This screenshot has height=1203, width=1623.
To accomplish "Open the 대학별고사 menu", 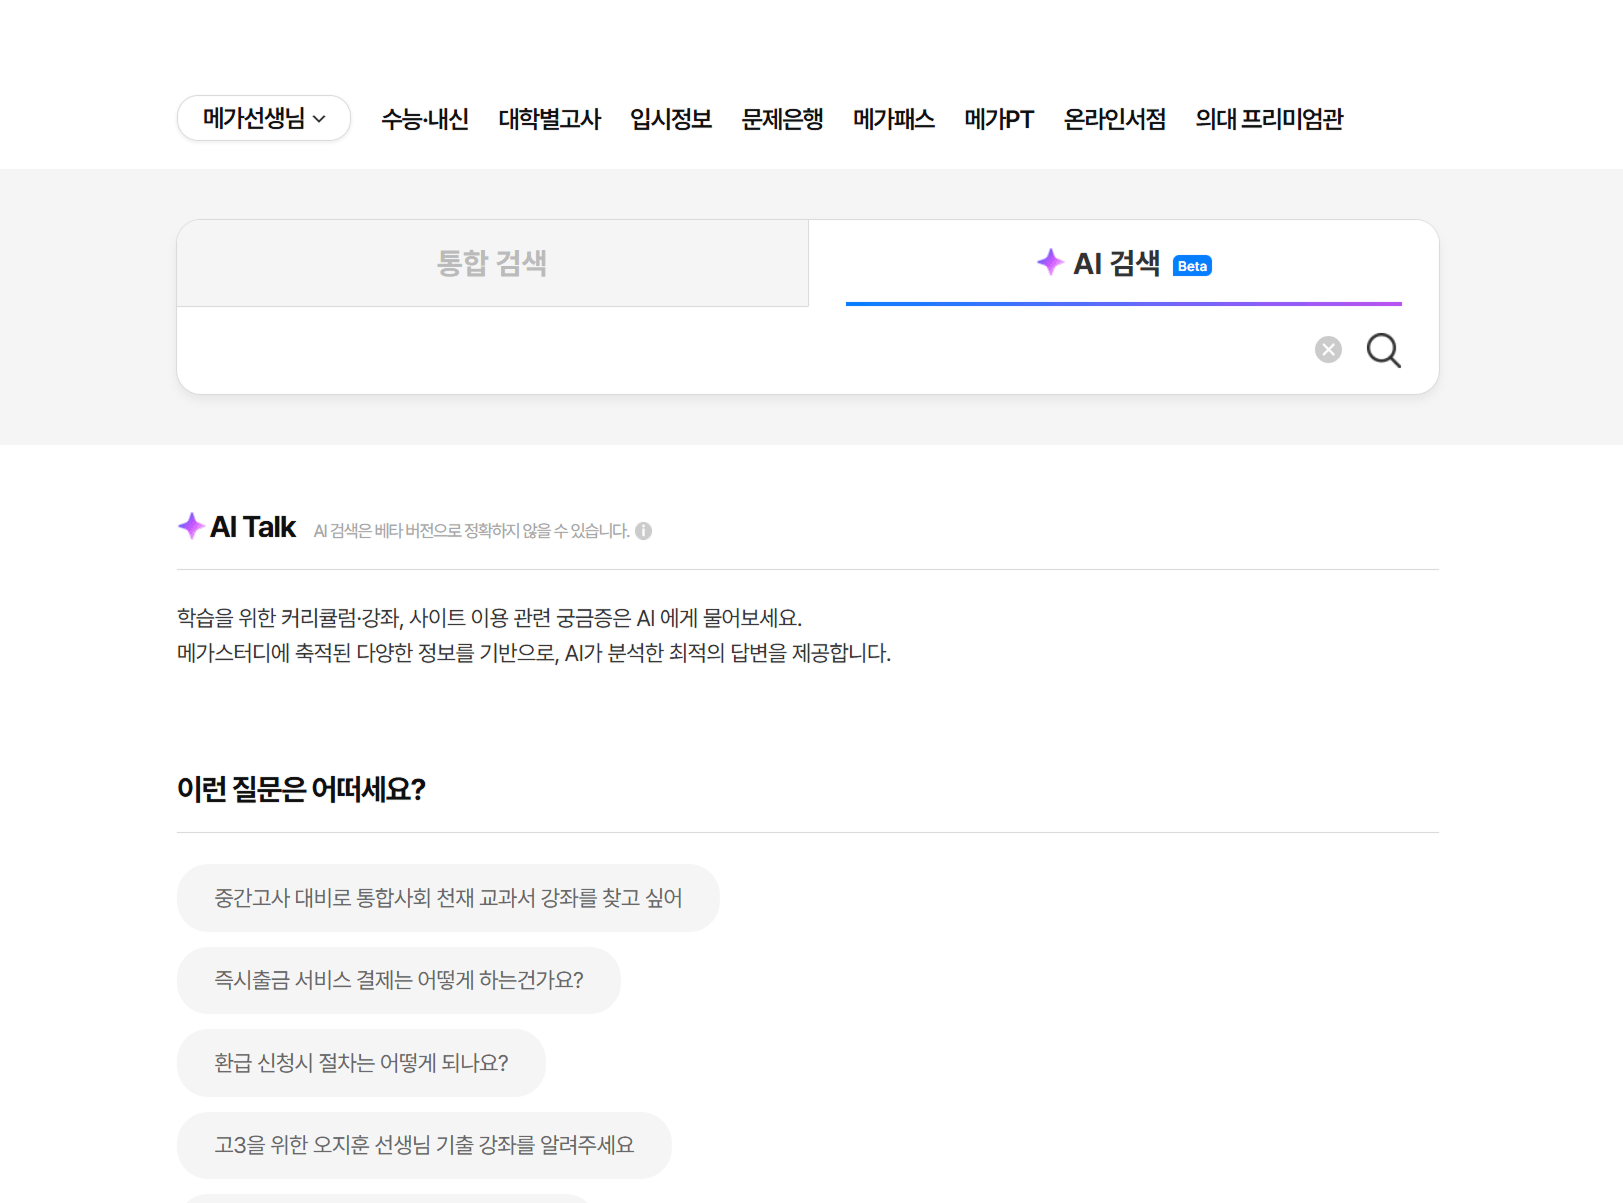I will click(549, 120).
